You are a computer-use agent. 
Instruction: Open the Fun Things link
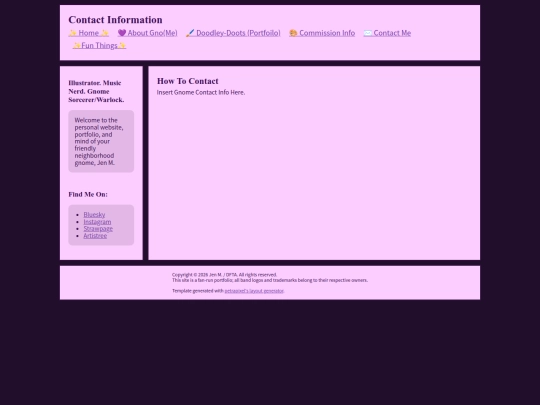100,45
